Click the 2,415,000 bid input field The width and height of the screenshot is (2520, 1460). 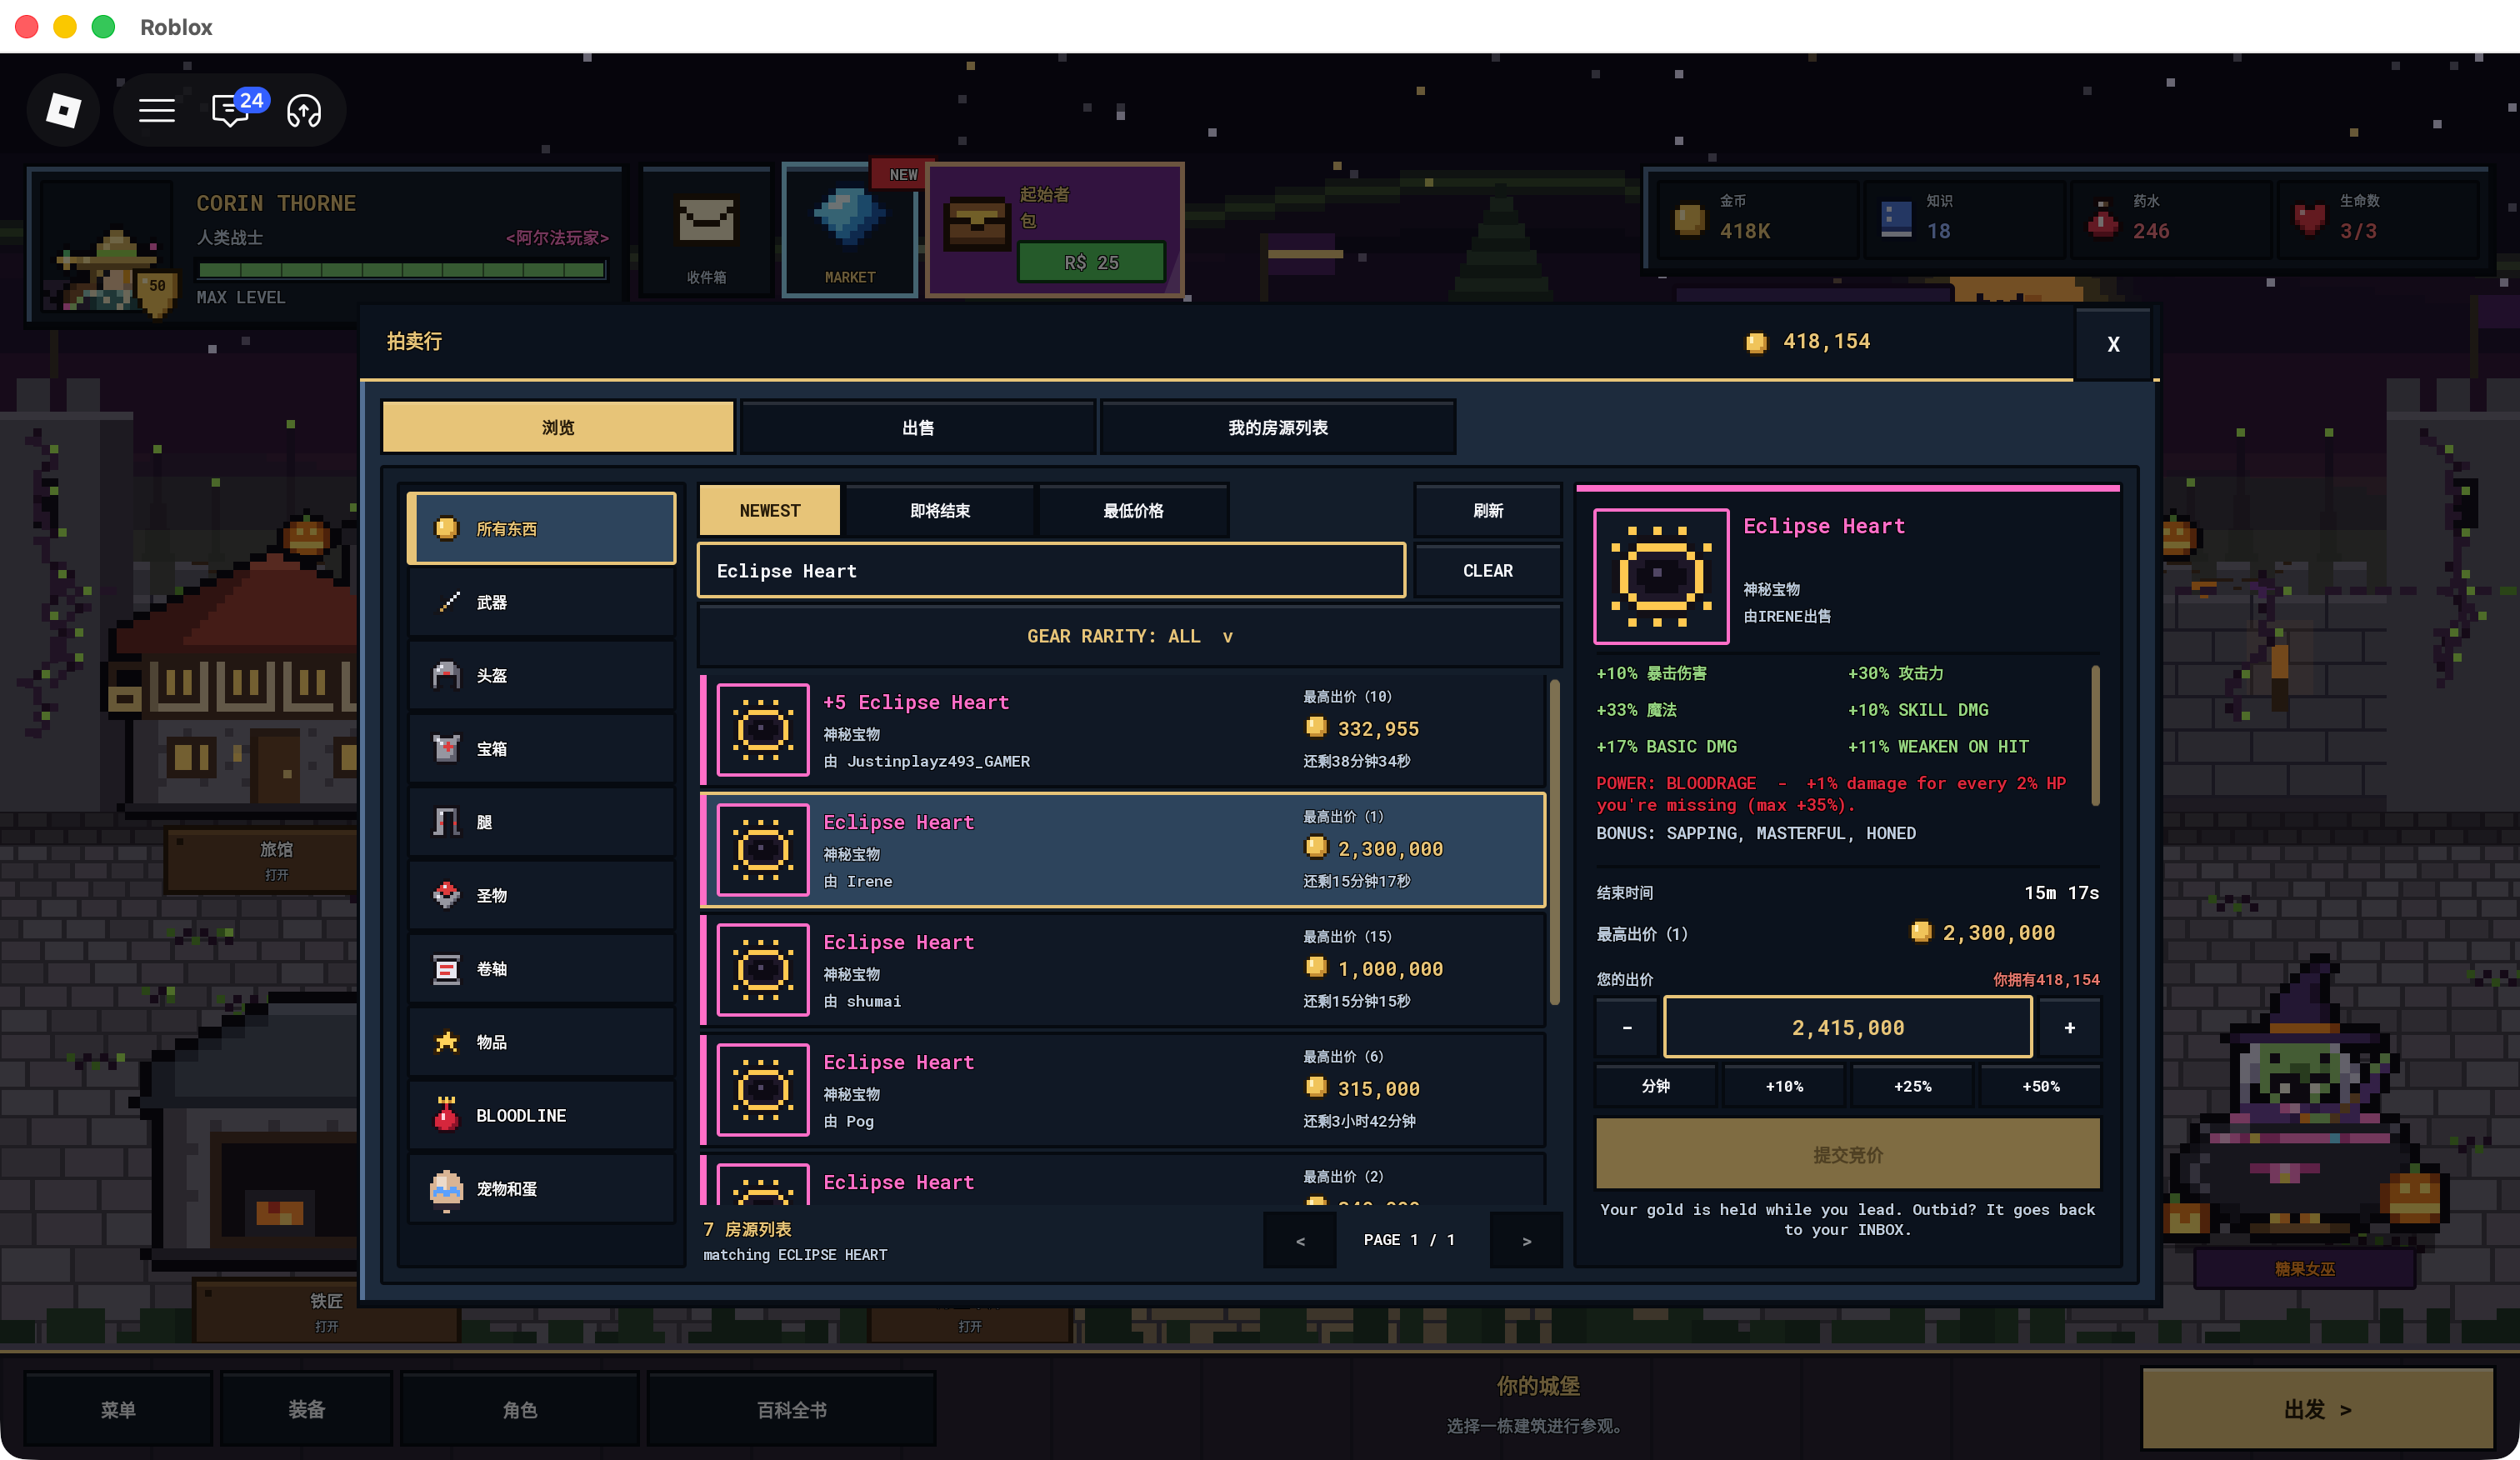pyautogui.click(x=1847, y=1027)
